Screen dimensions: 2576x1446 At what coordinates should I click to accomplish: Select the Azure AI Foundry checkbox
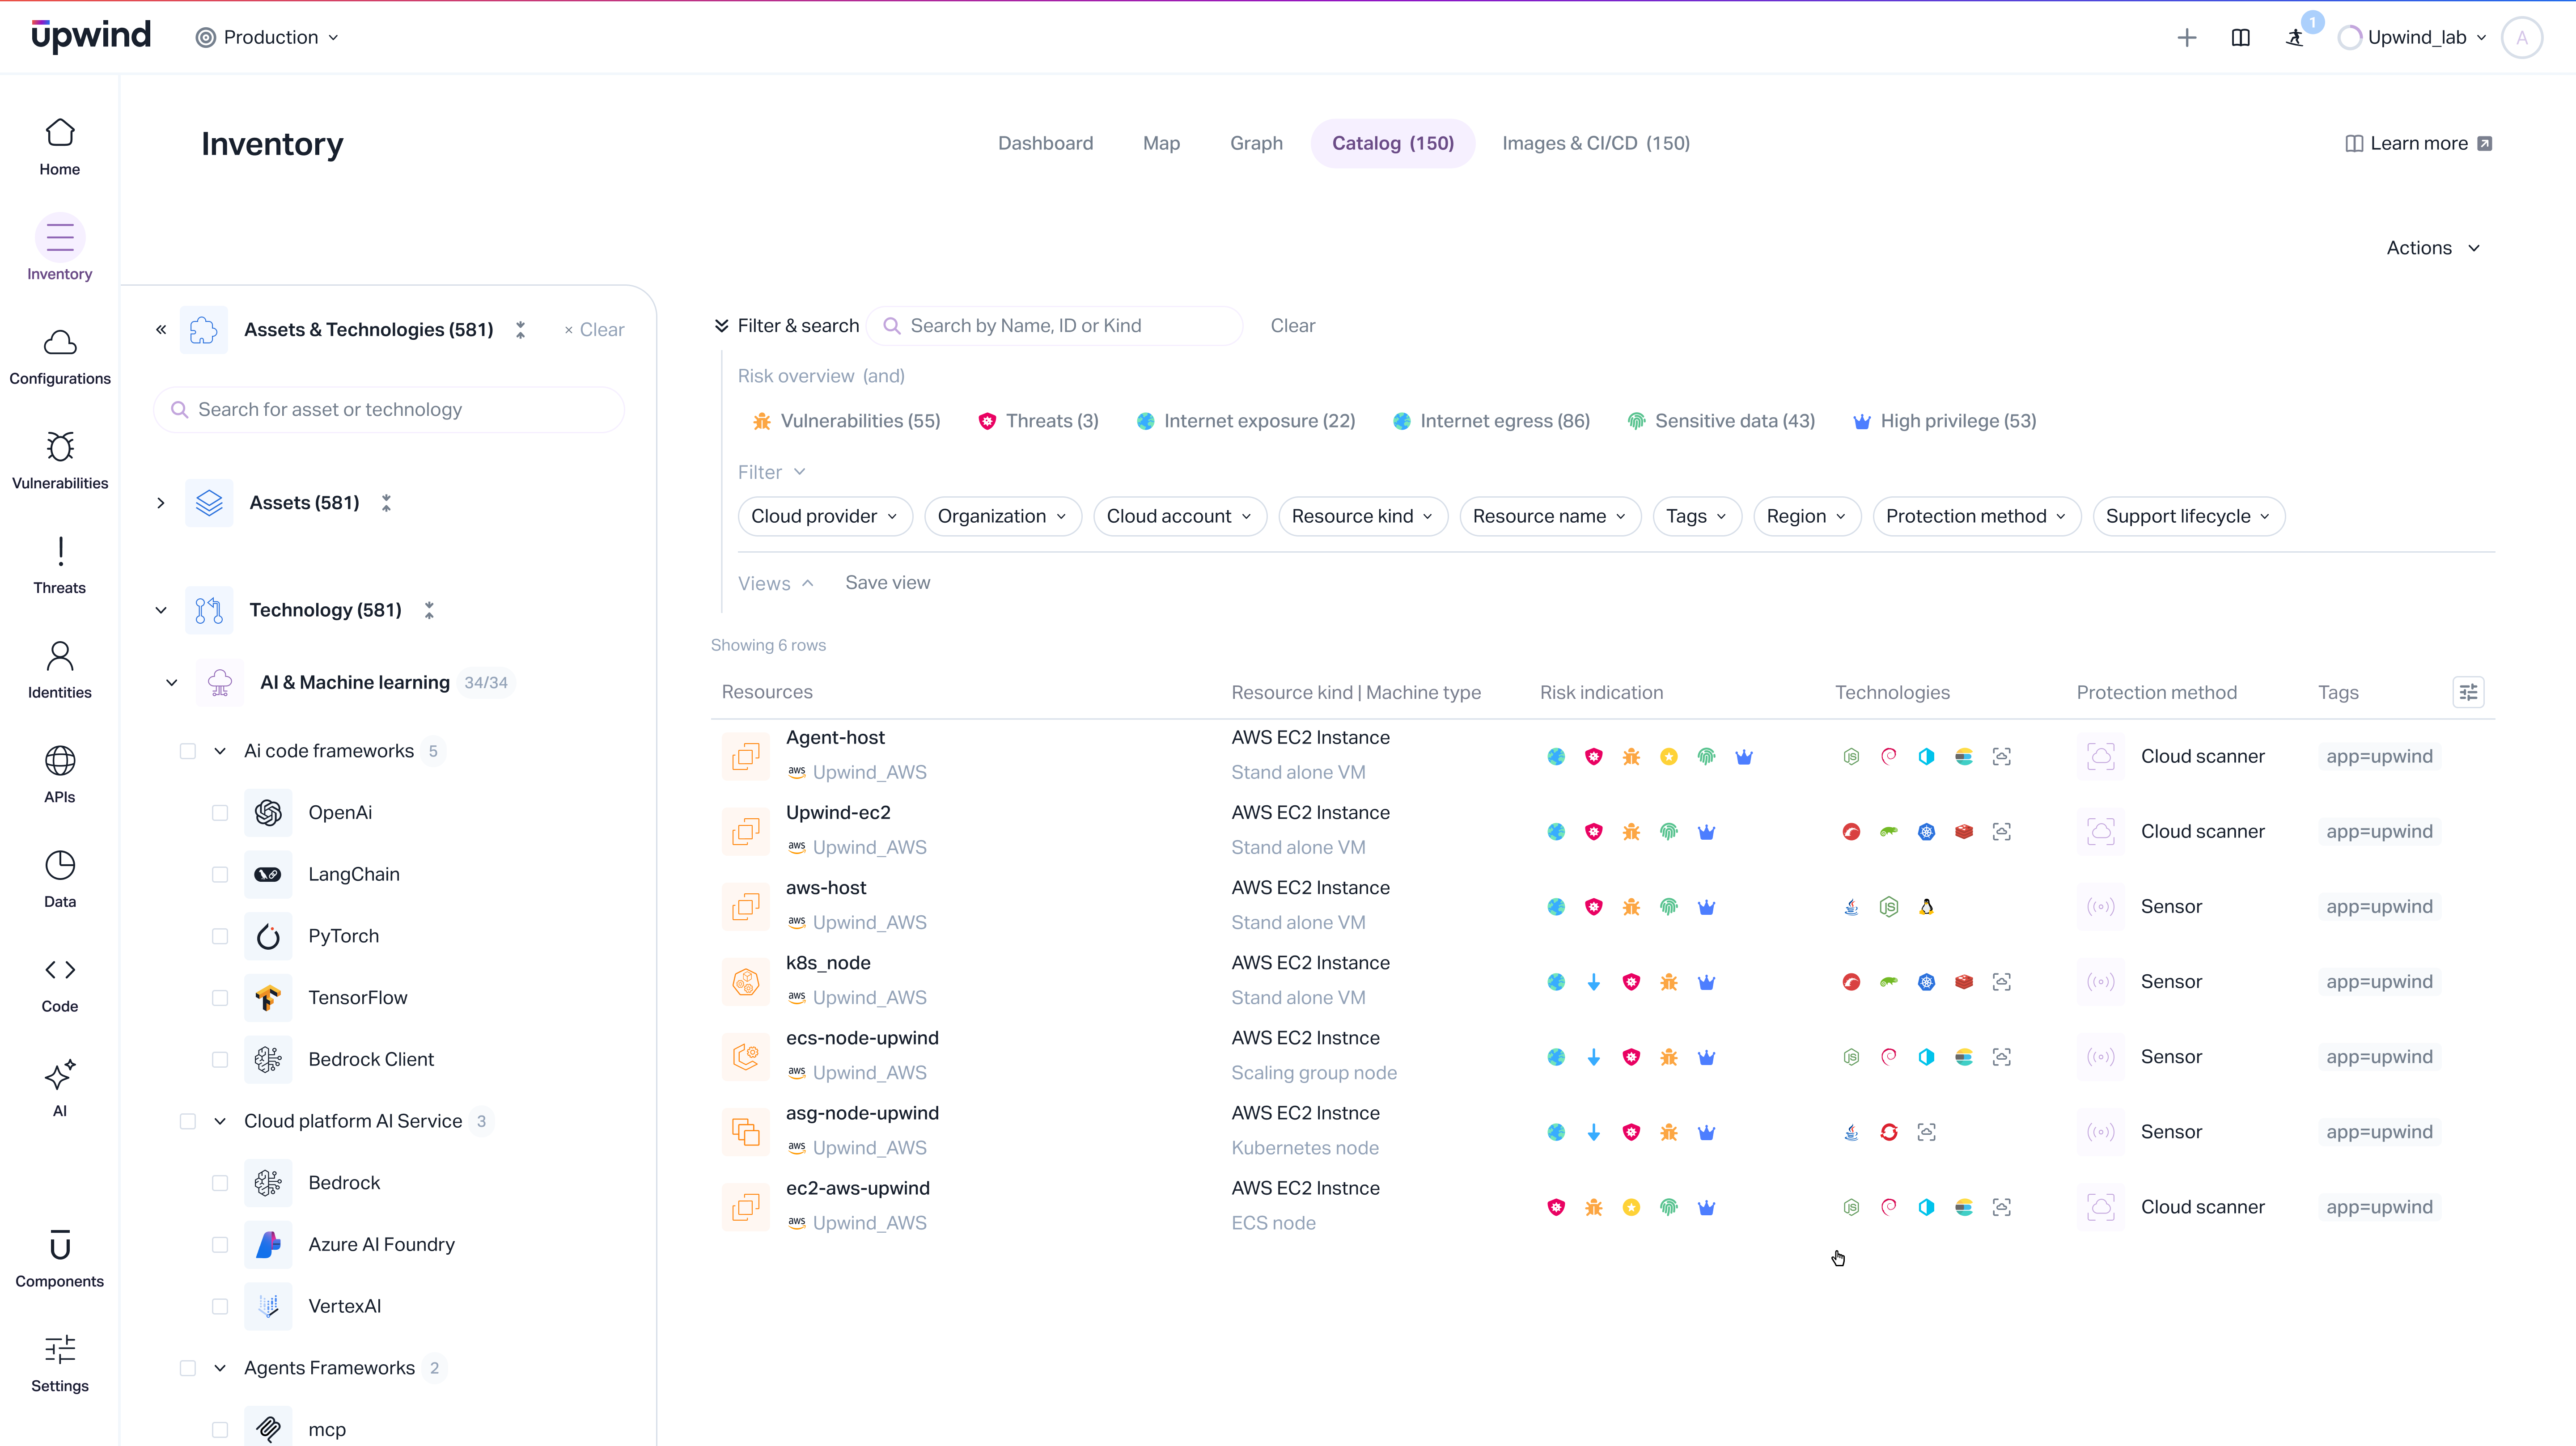[220, 1245]
